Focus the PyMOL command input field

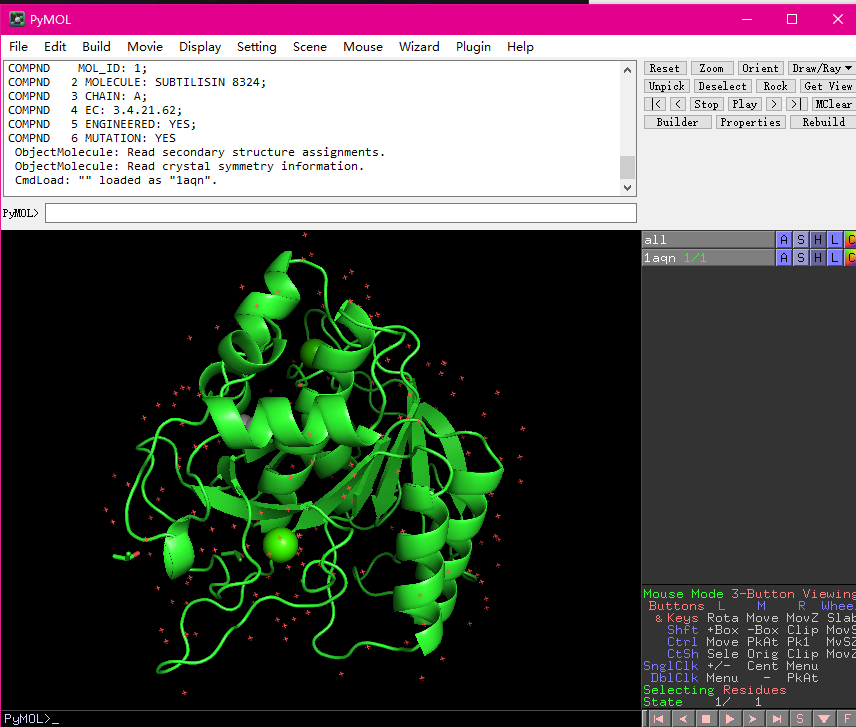tap(340, 213)
